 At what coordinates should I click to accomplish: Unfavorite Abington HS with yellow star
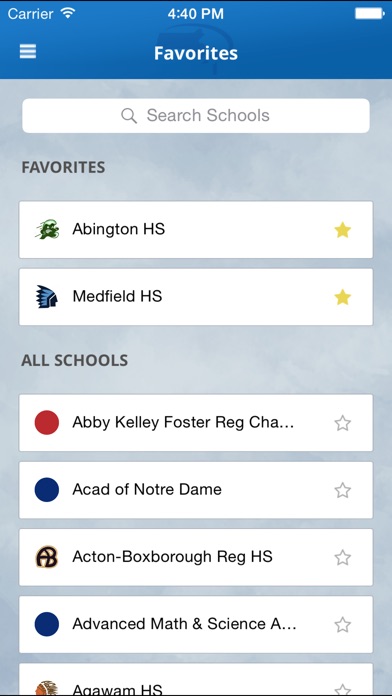coord(342,230)
